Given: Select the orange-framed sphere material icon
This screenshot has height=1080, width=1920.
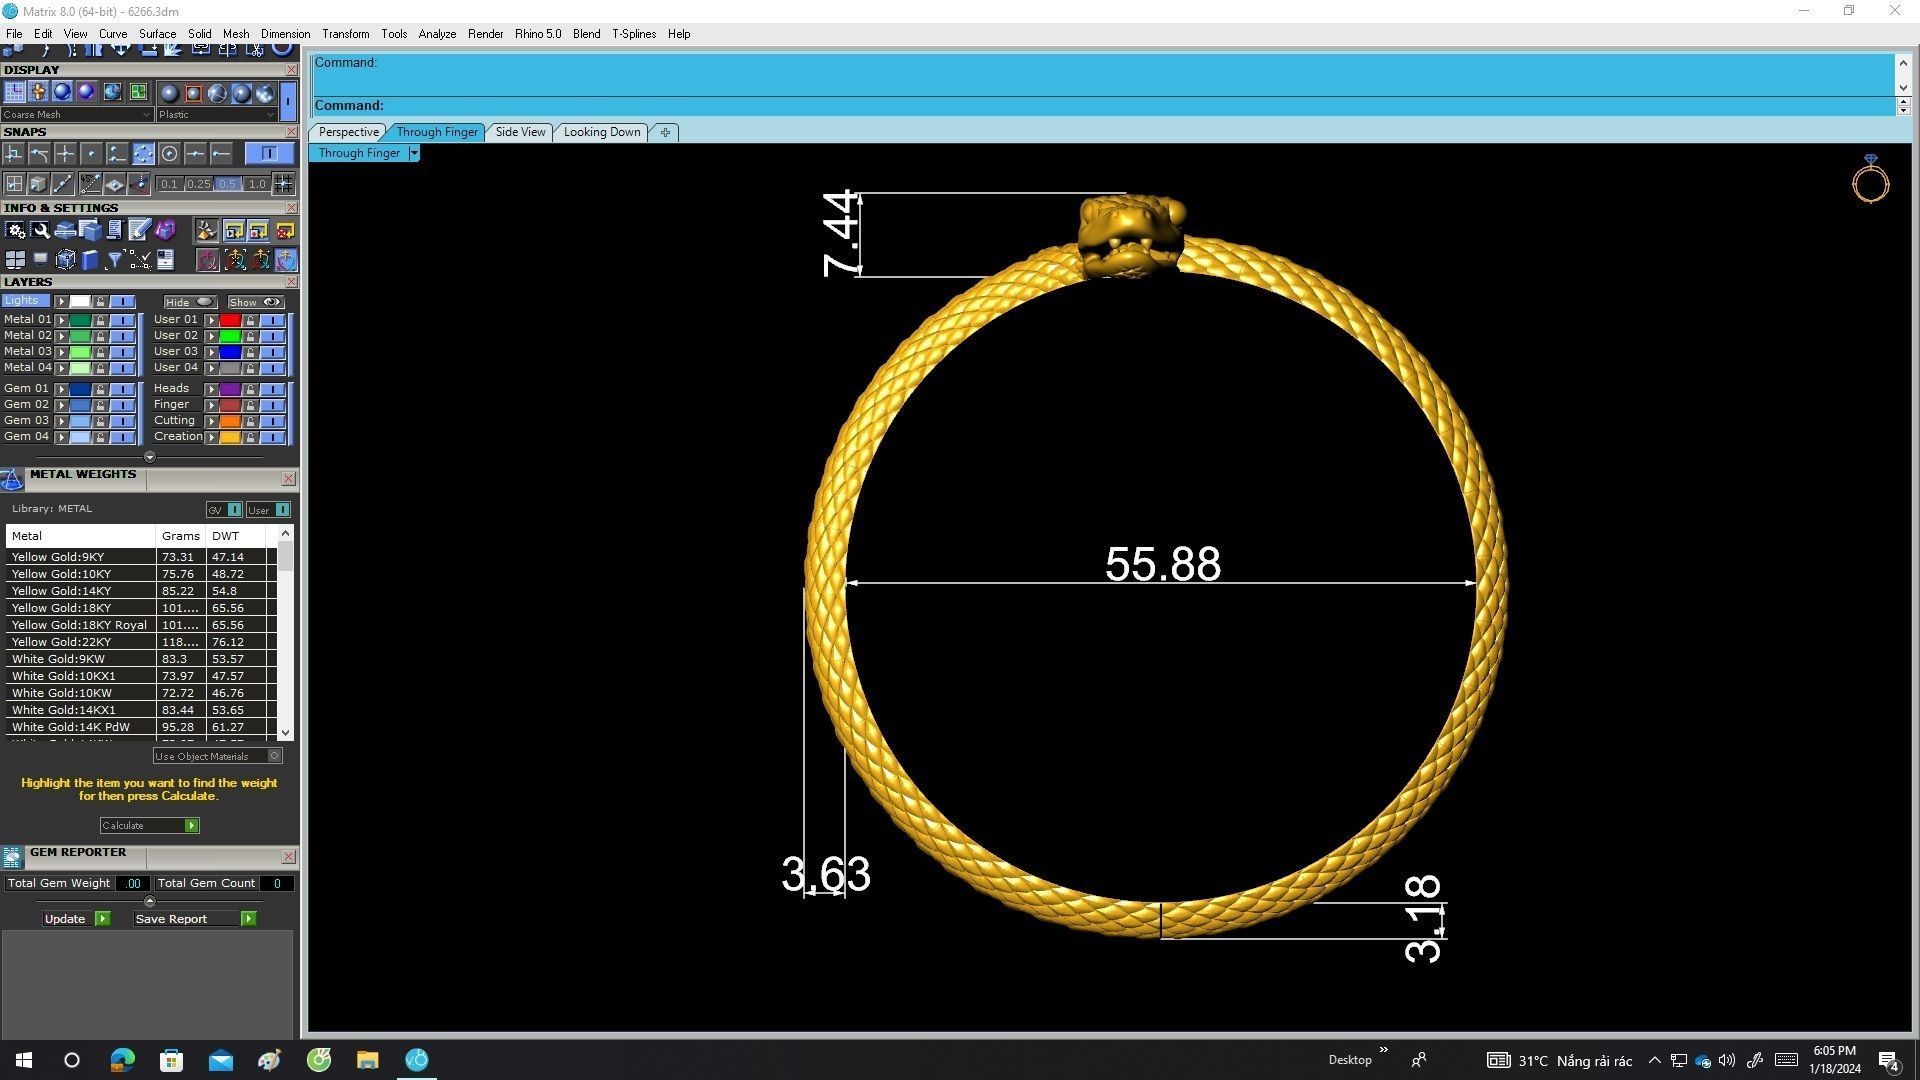Looking at the screenshot, I should 193,94.
